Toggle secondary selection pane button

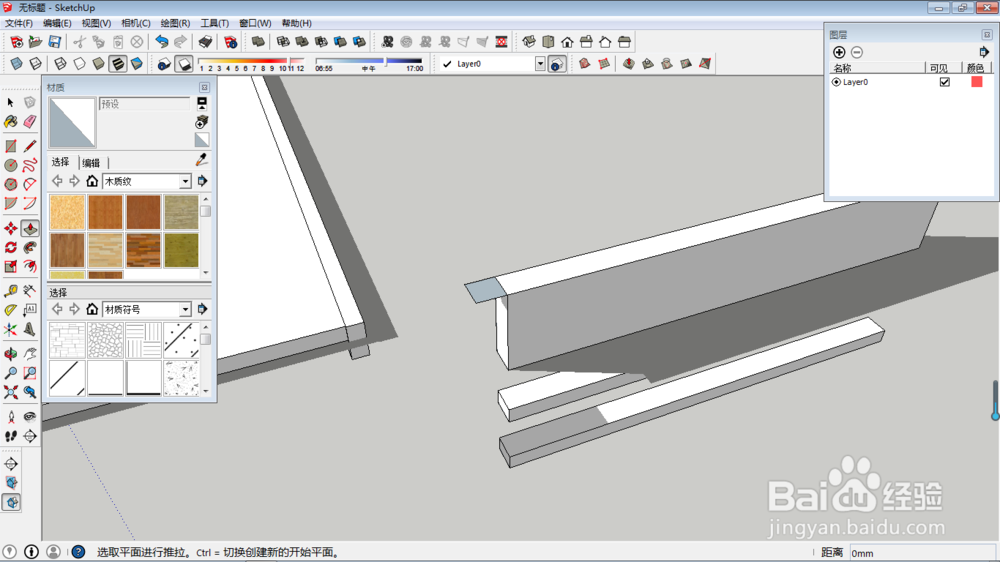point(202,103)
